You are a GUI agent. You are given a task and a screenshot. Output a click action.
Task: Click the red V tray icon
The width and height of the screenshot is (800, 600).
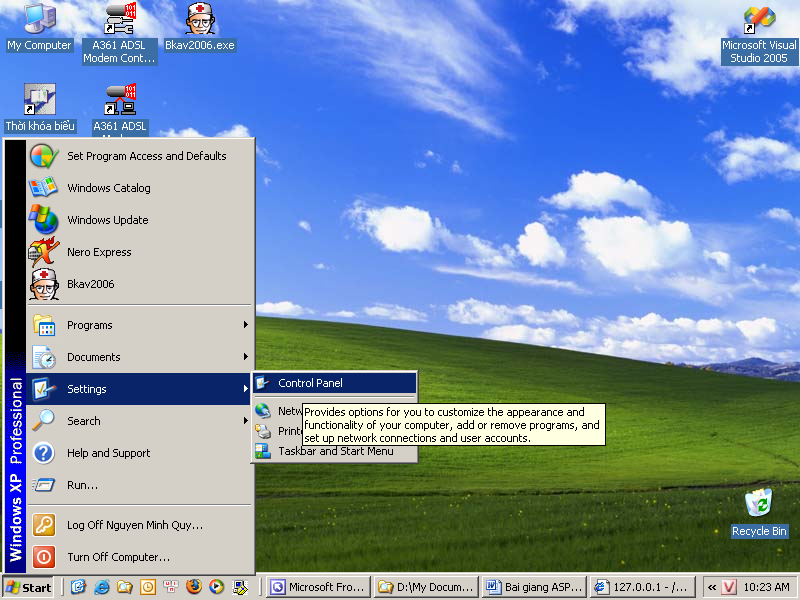point(729,587)
